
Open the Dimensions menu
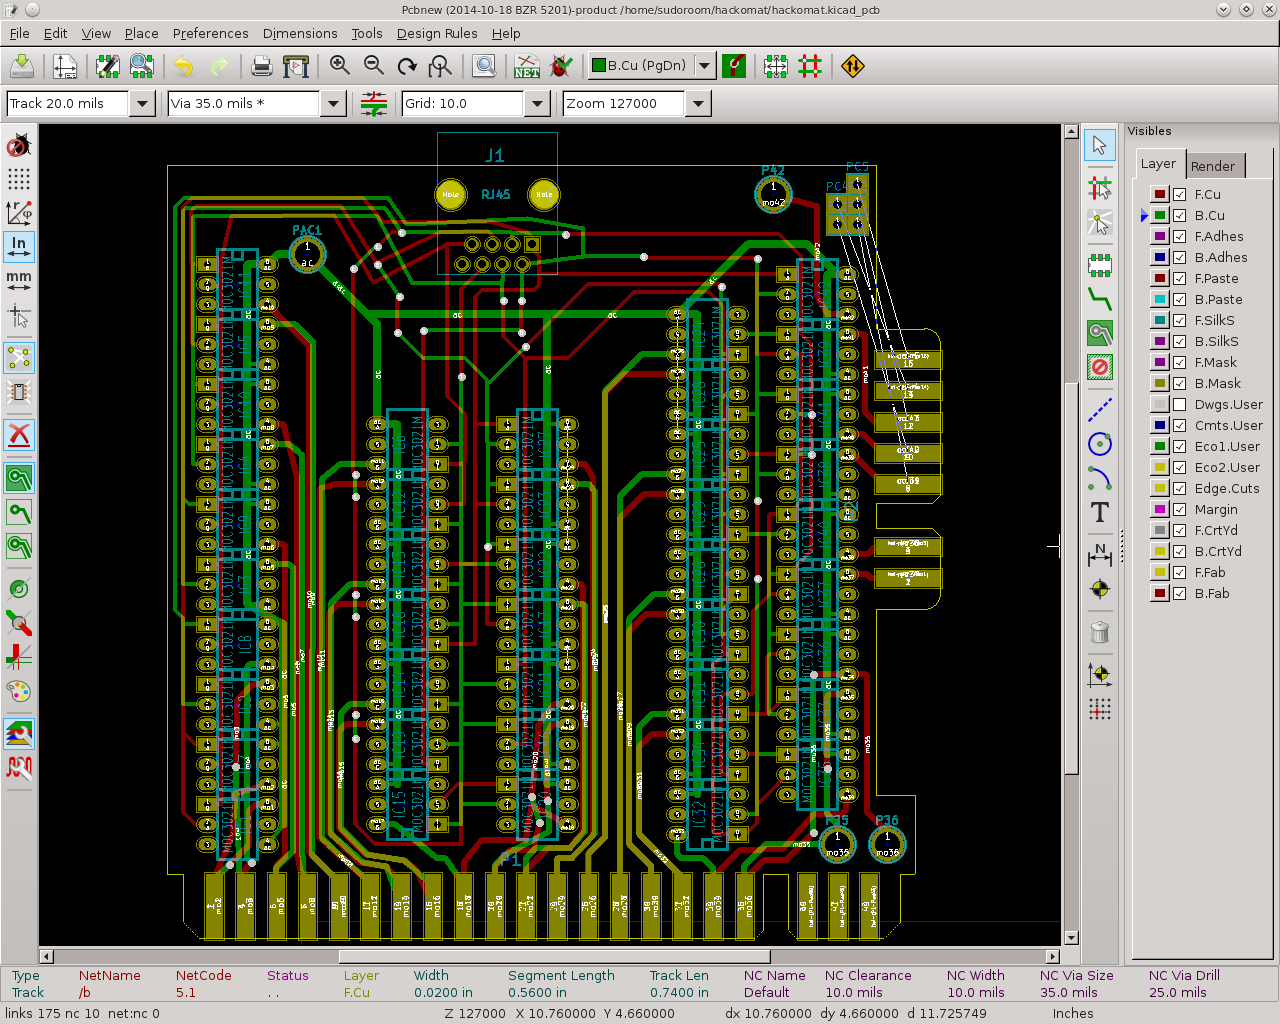300,33
